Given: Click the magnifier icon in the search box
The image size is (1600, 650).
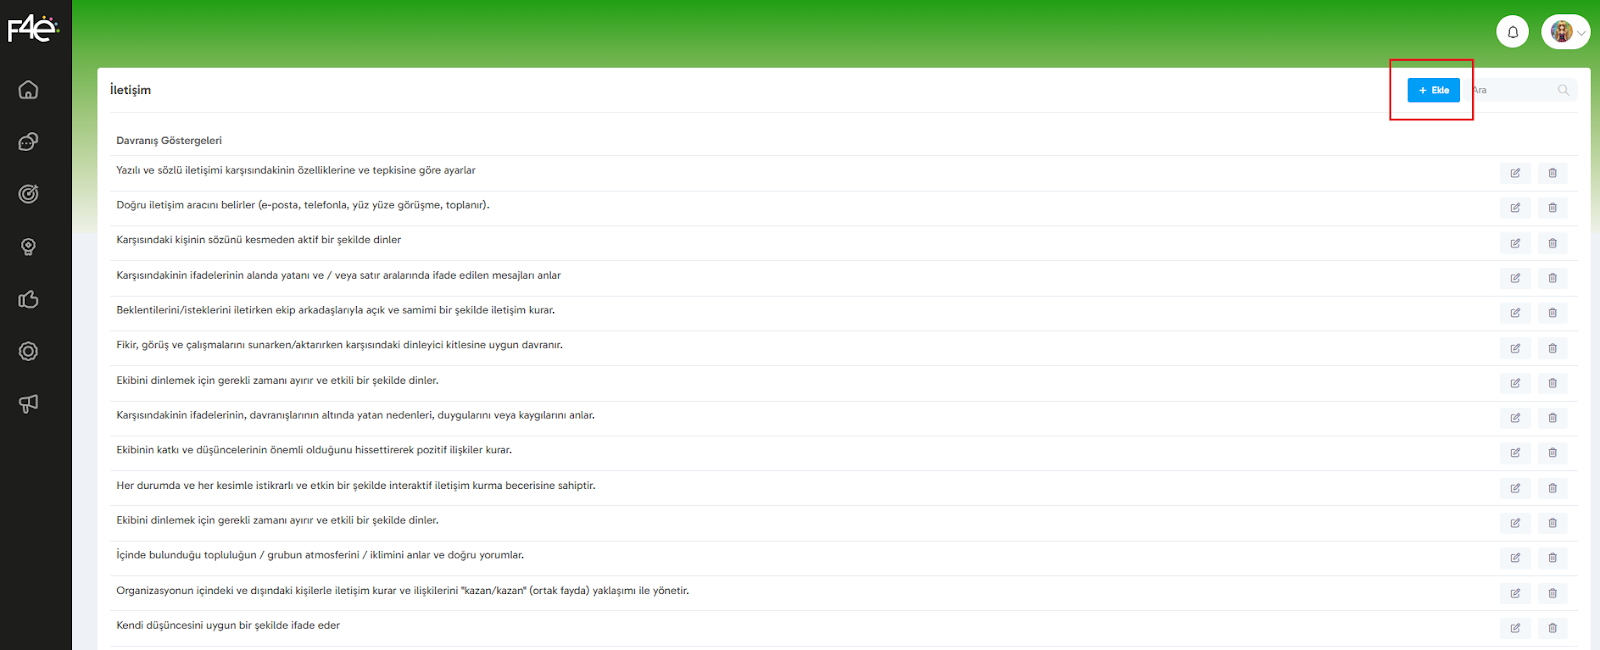Looking at the screenshot, I should click(x=1563, y=90).
